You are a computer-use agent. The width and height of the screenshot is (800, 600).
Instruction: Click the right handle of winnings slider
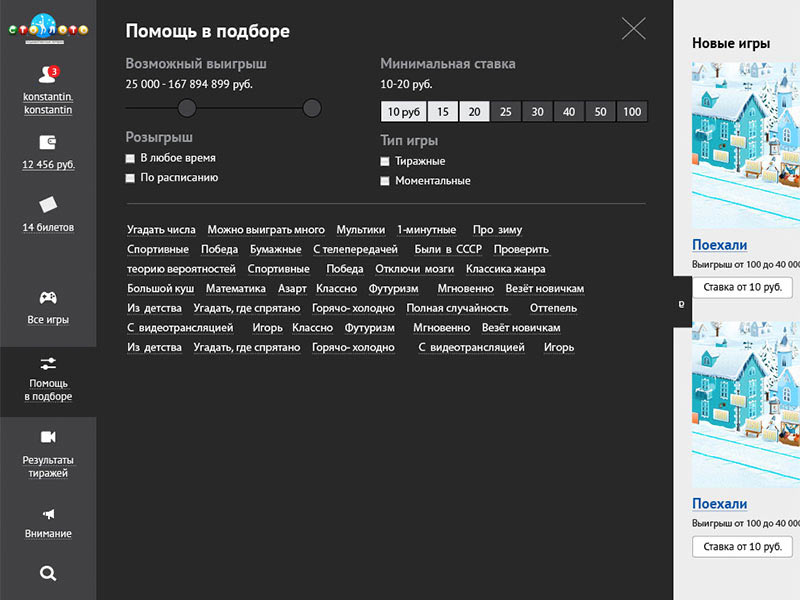pos(312,108)
